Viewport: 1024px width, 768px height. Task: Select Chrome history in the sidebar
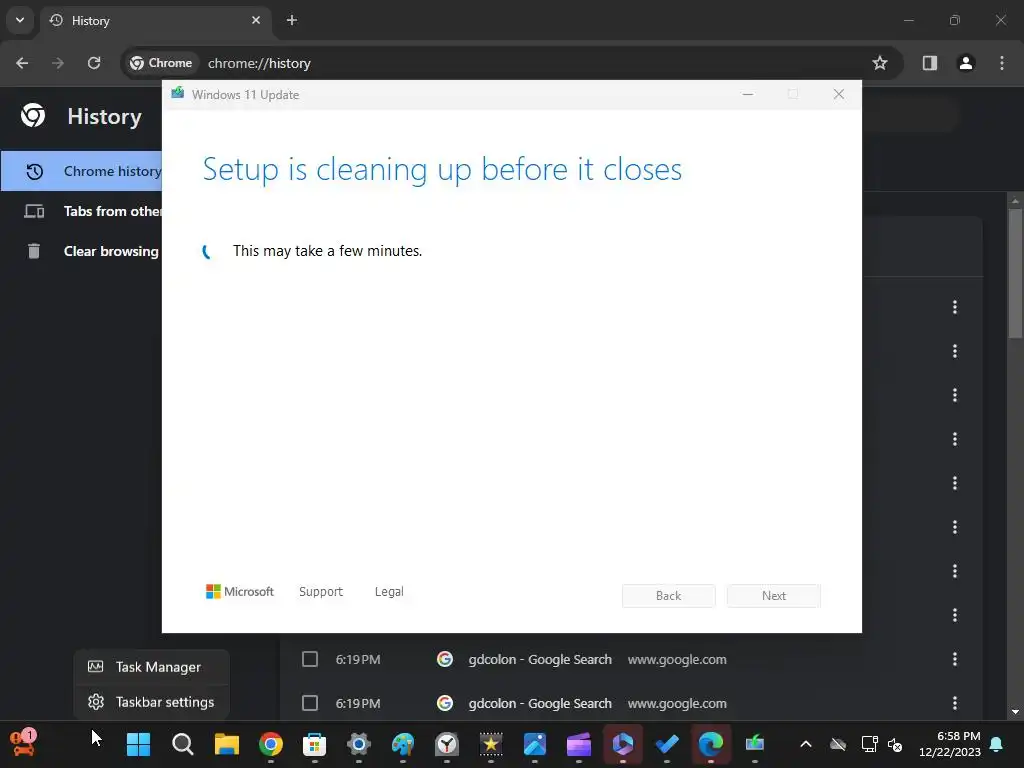pyautogui.click(x=82, y=171)
